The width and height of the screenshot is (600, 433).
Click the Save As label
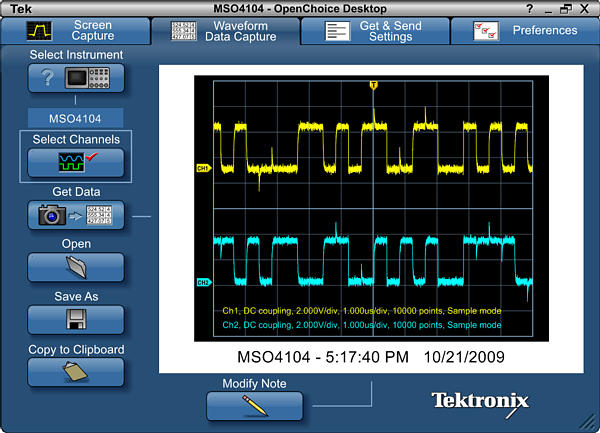(x=76, y=296)
